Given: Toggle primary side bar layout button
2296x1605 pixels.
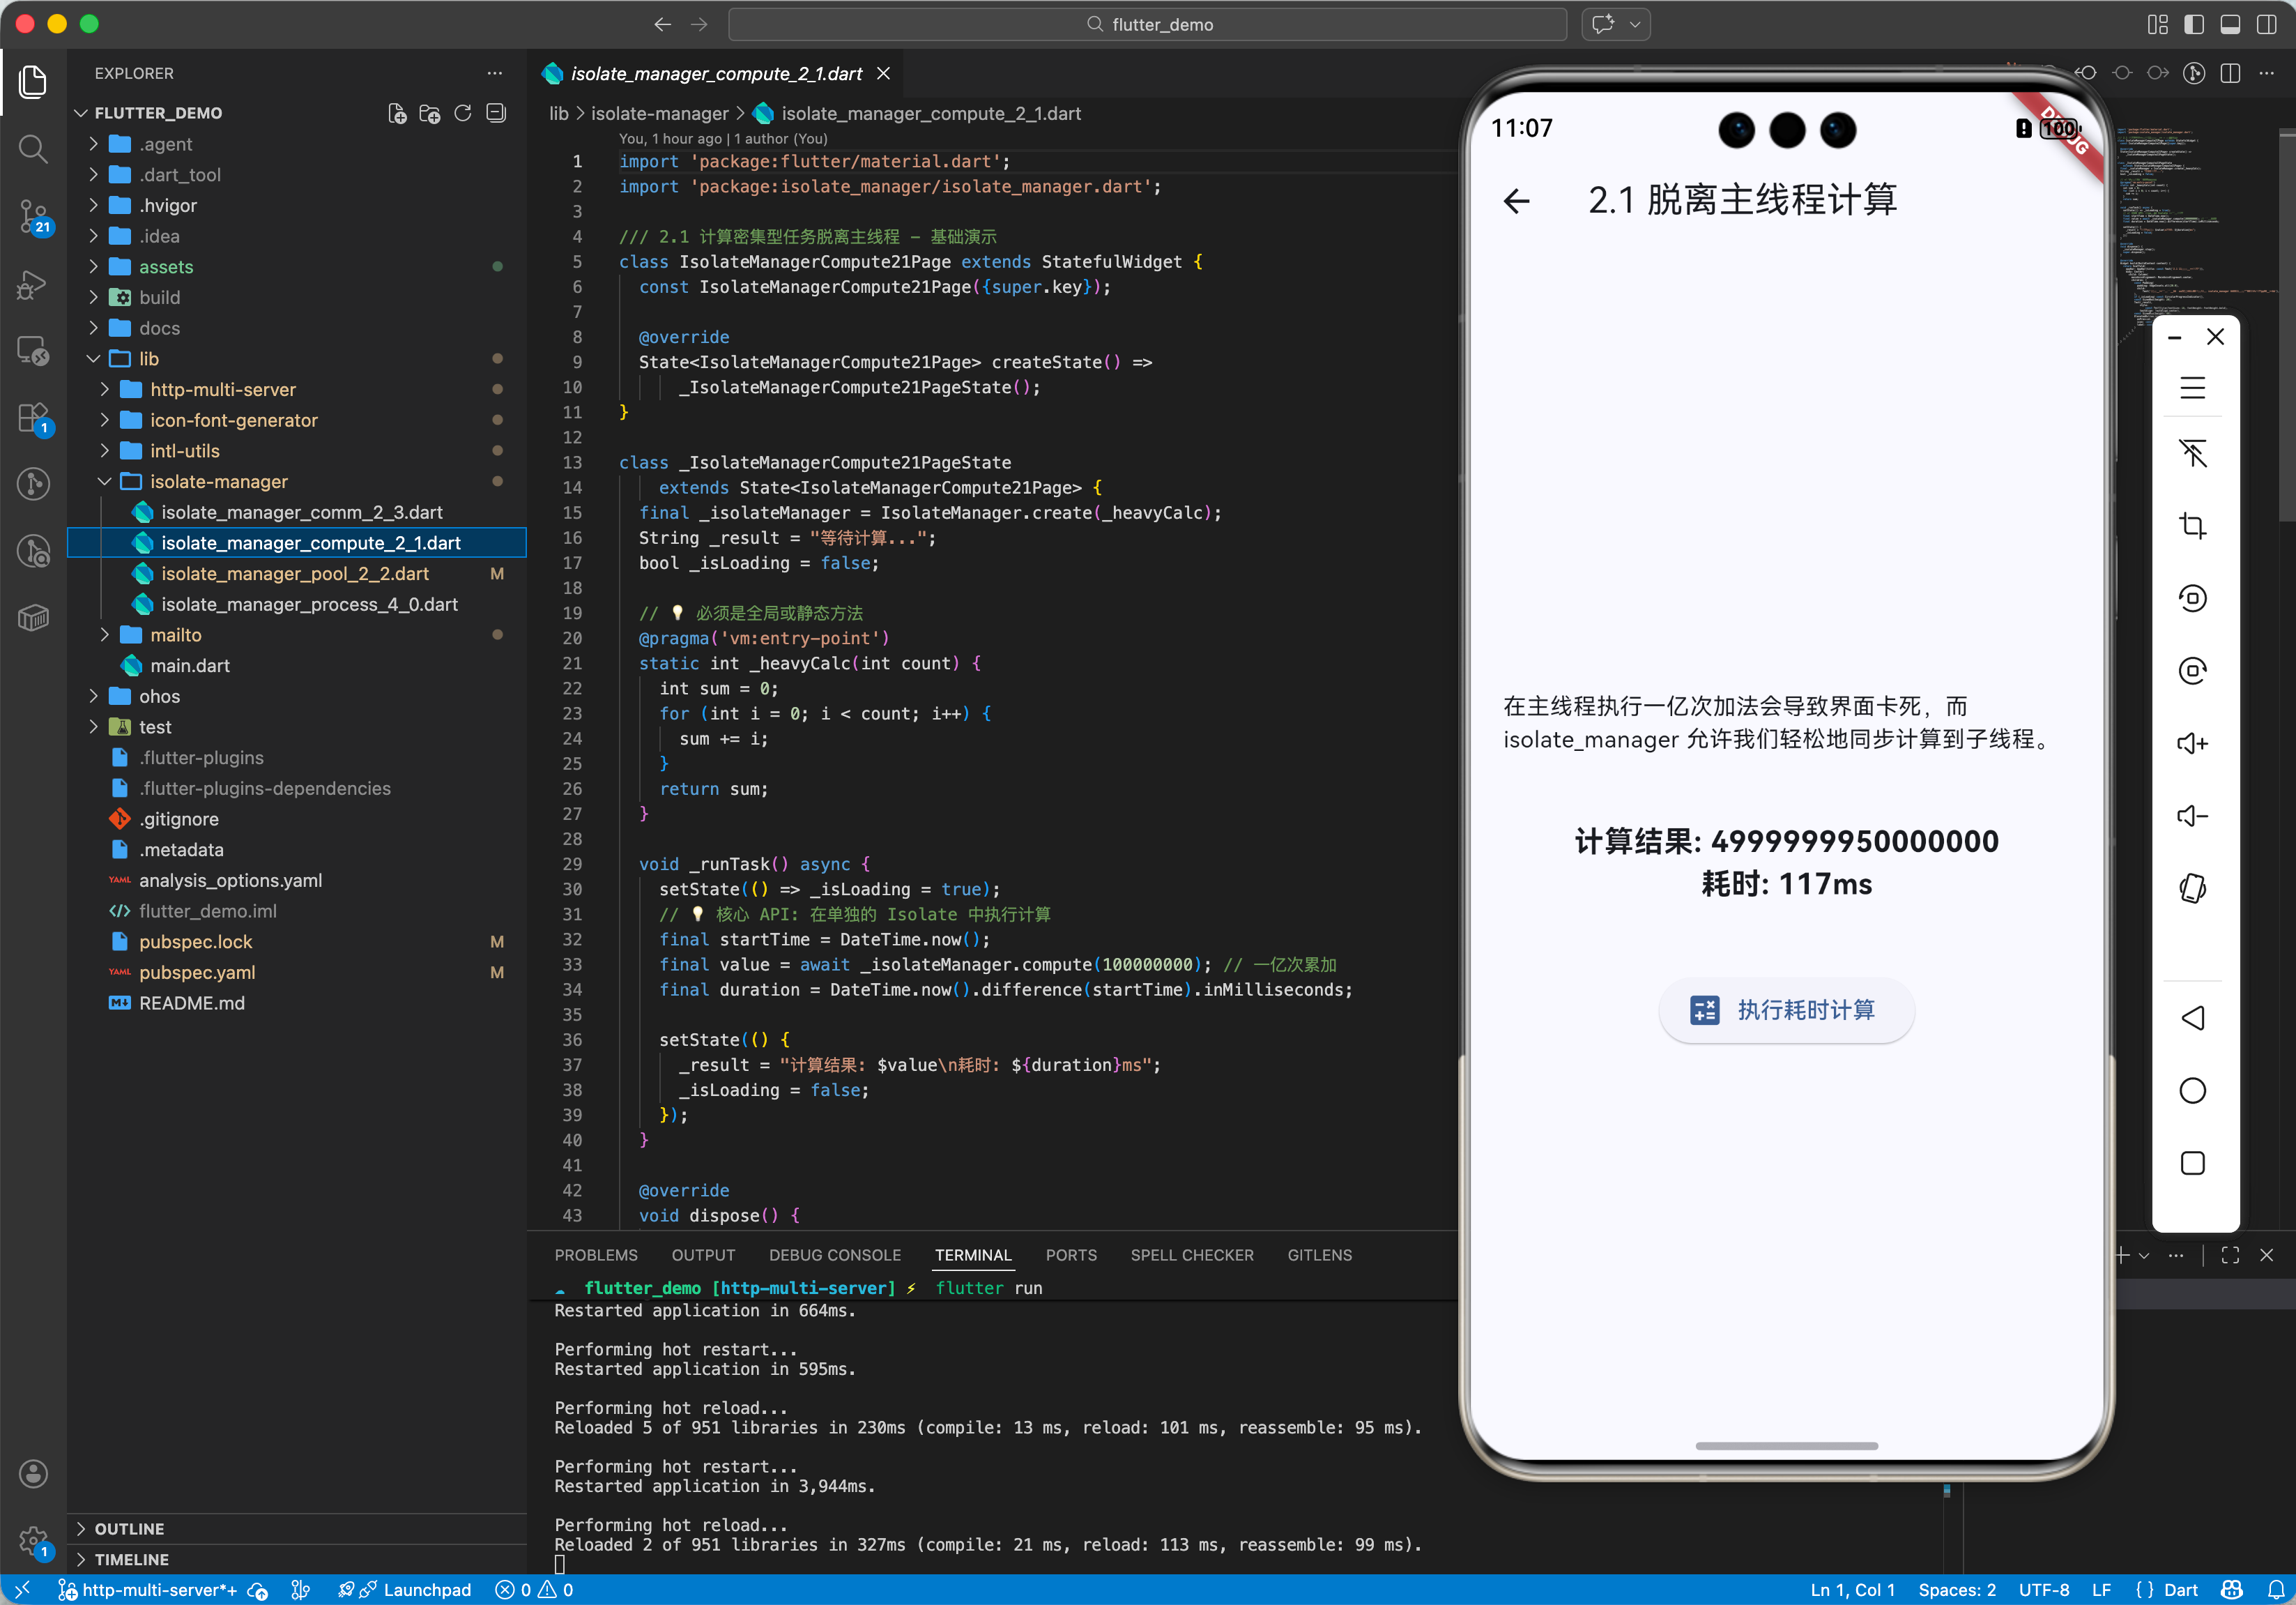Looking at the screenshot, I should (2194, 24).
